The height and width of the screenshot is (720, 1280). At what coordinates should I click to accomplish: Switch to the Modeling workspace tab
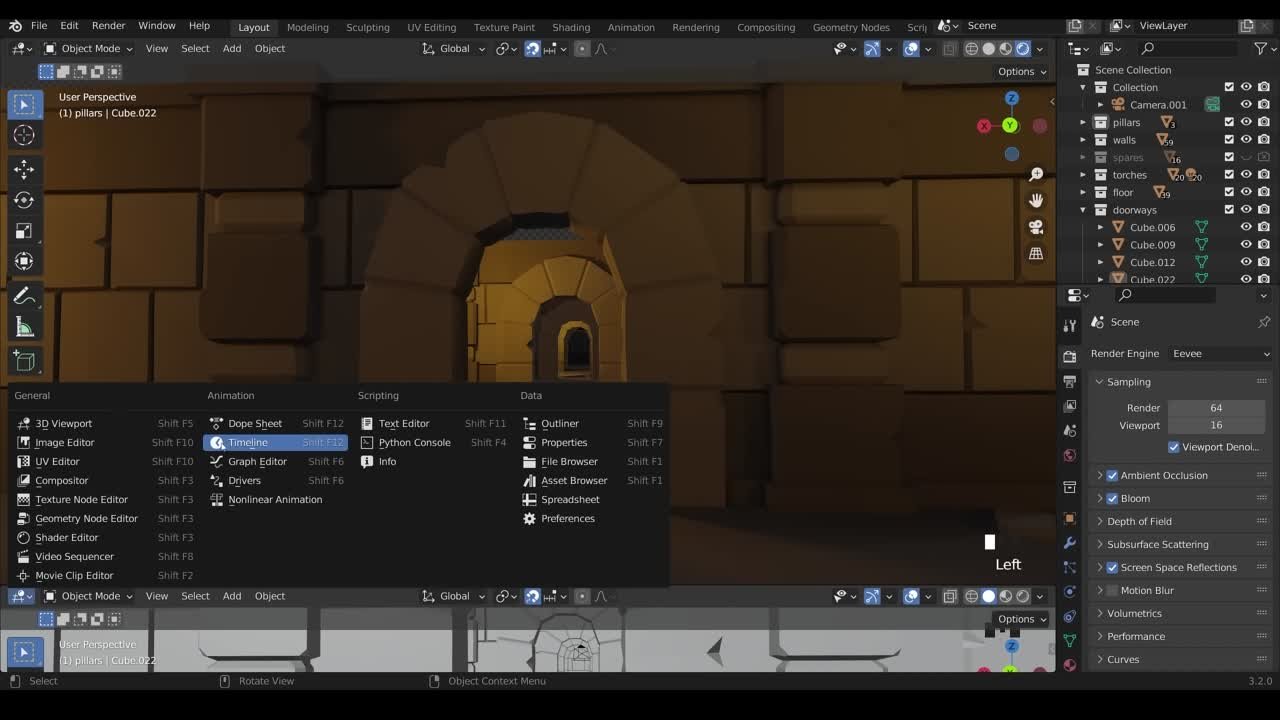307,27
